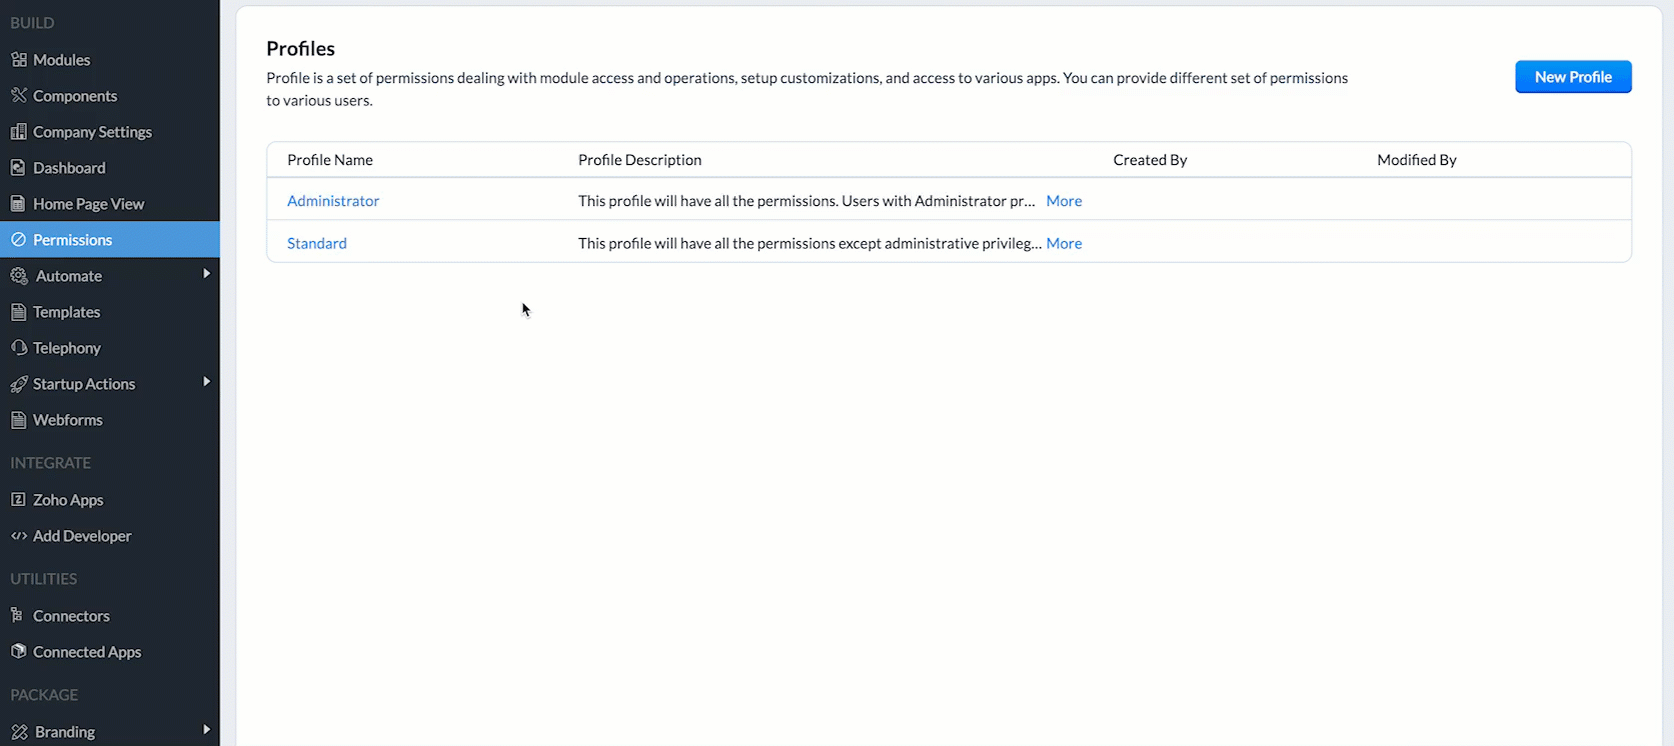Open the Administrator profile link
The height and width of the screenshot is (746, 1674).
click(333, 201)
